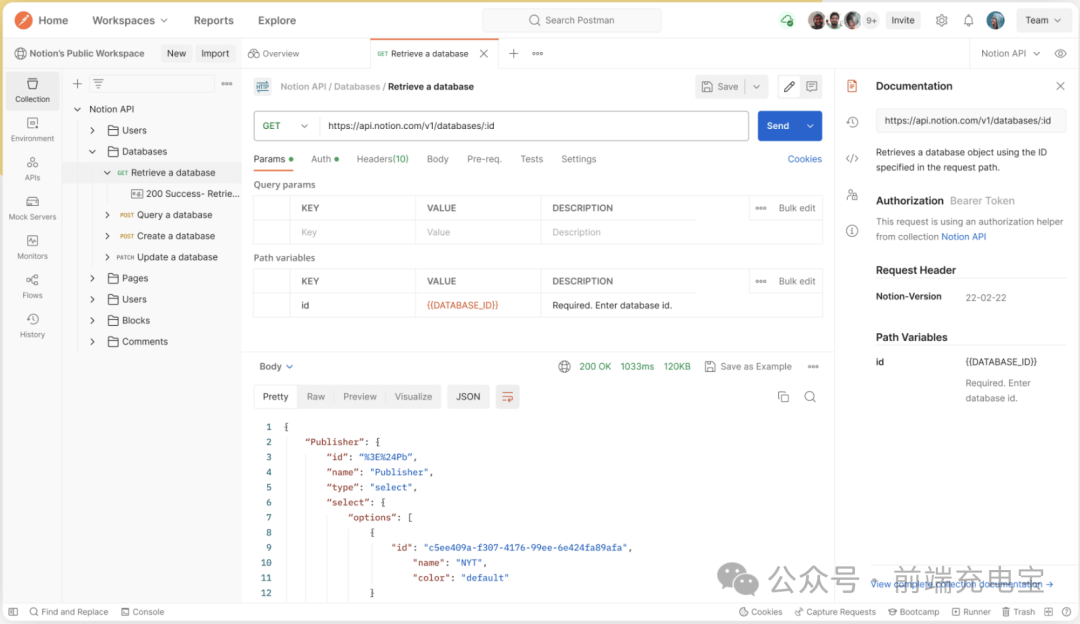Switch to the Tests tab

[x=532, y=159]
